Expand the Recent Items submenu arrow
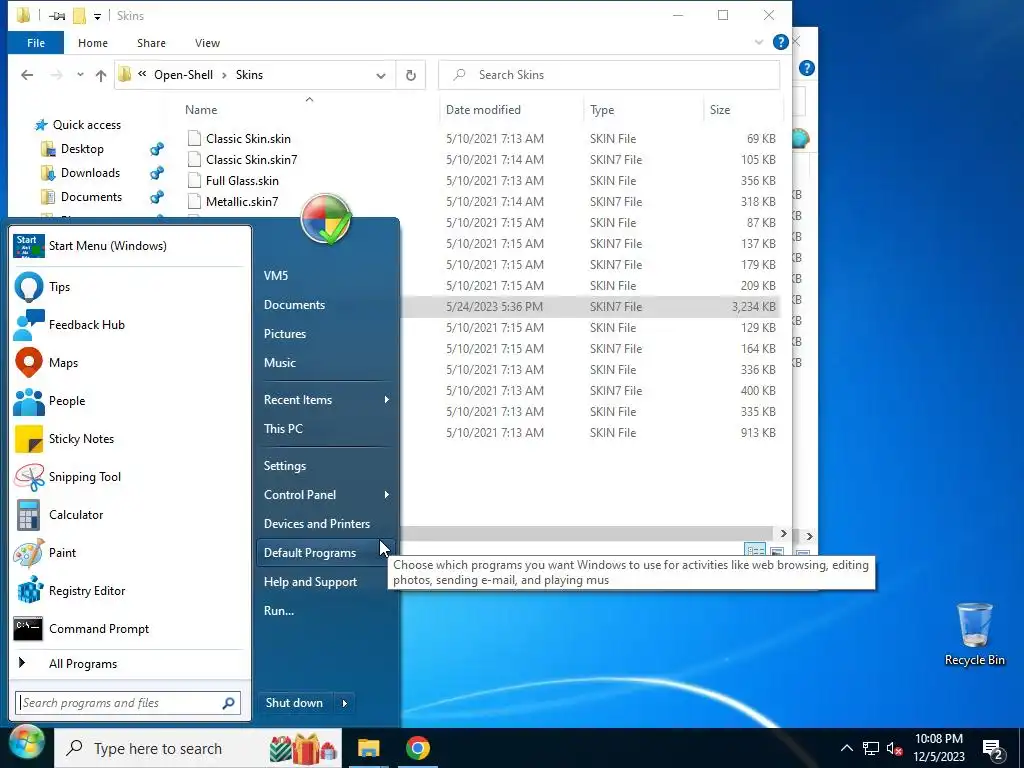The width and height of the screenshot is (1024, 768). point(387,400)
